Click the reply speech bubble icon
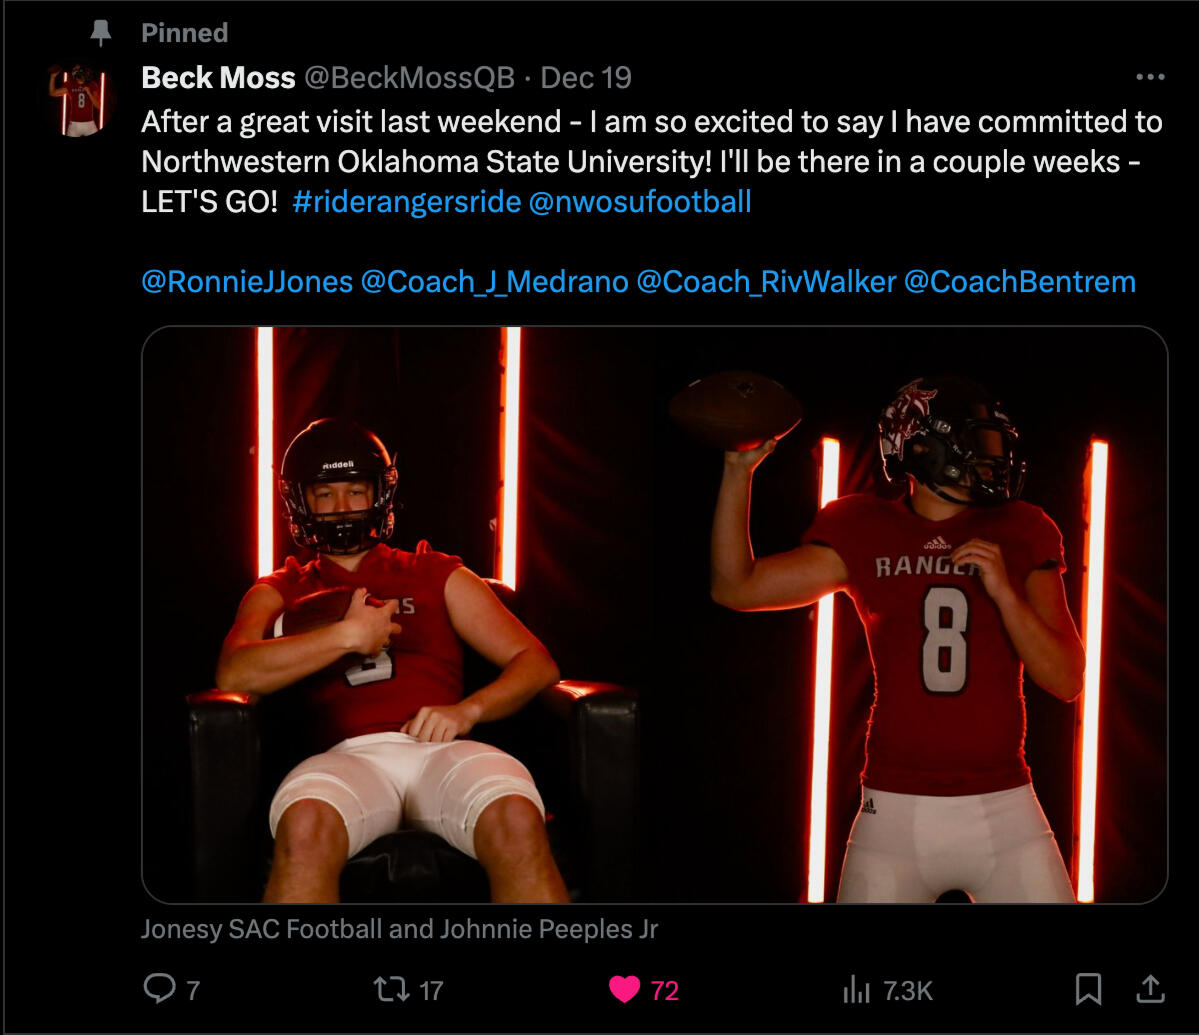The height and width of the screenshot is (1035, 1199). [x=159, y=989]
